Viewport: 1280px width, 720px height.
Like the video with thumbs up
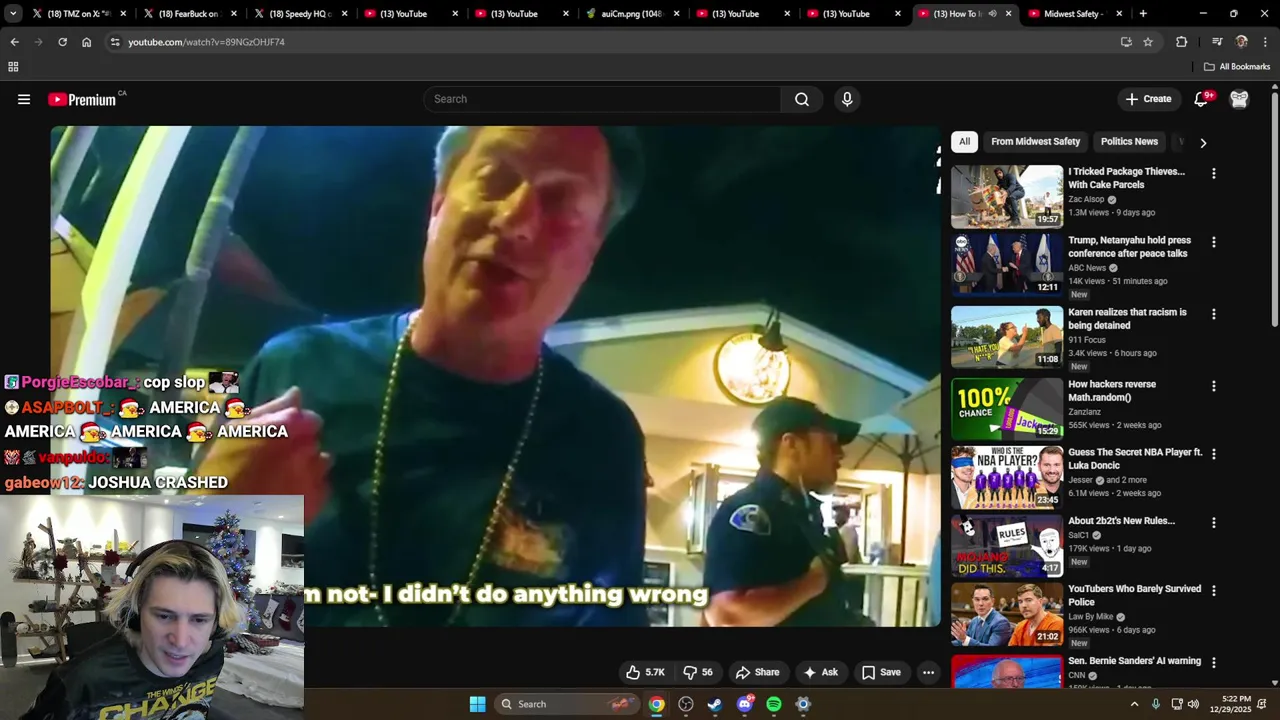point(645,673)
